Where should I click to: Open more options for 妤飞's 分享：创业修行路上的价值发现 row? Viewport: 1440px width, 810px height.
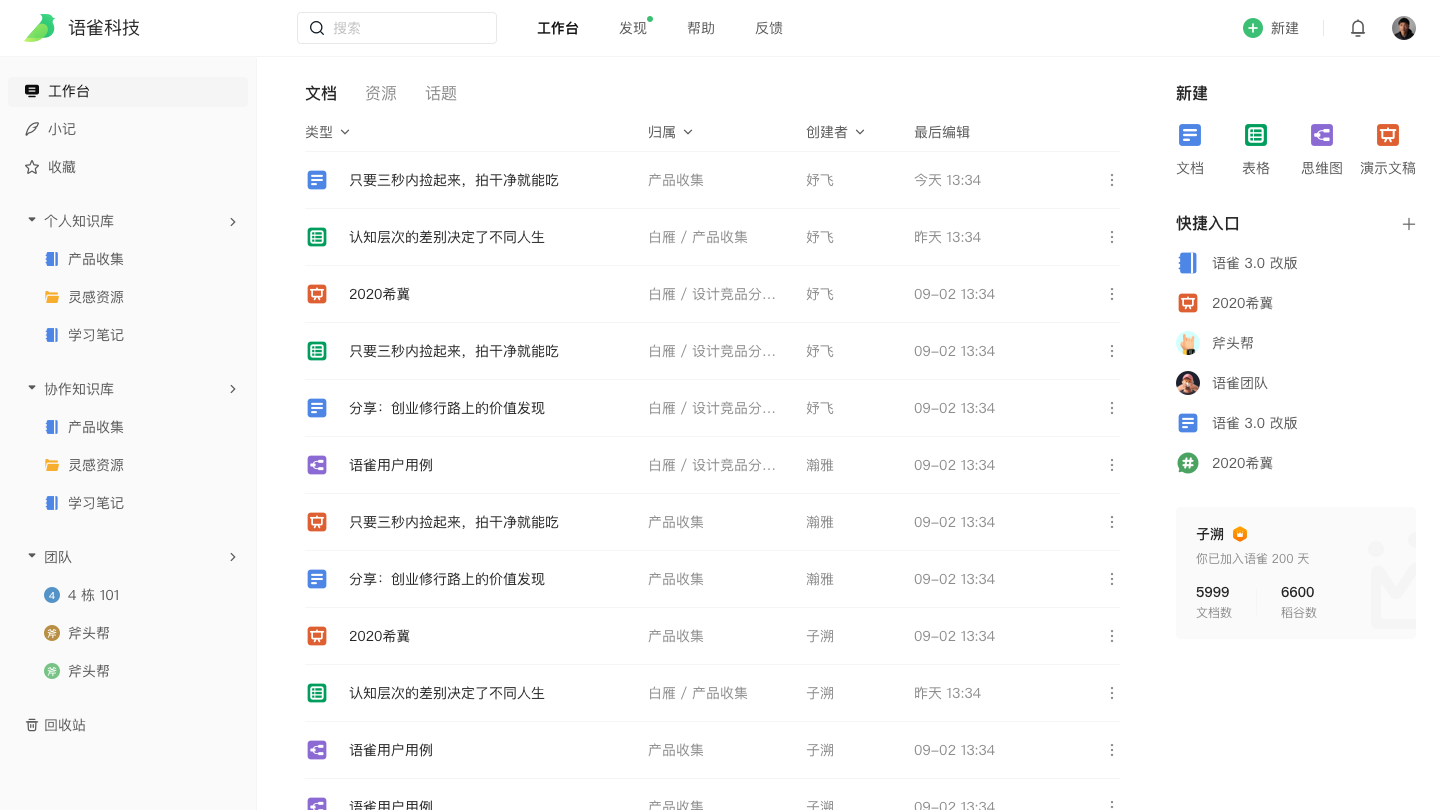coord(1112,408)
